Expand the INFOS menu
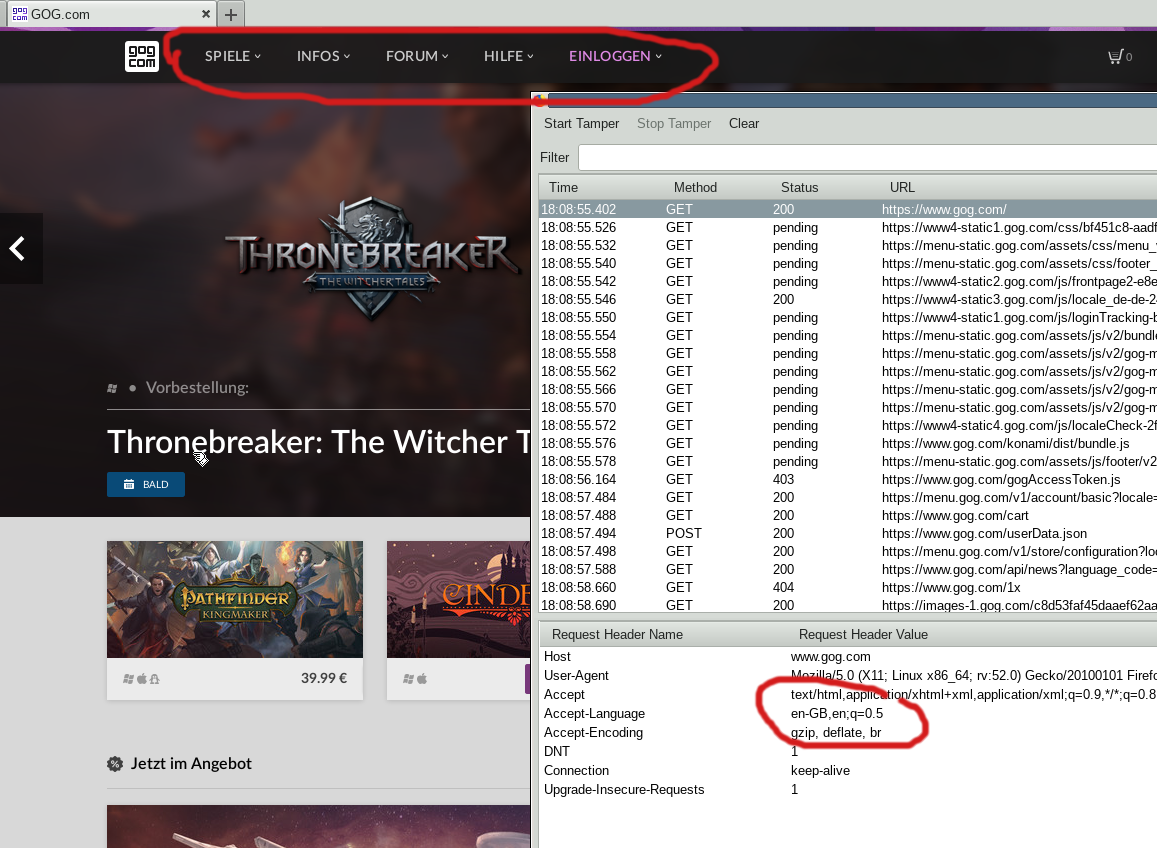This screenshot has height=848, width=1157. click(x=323, y=56)
